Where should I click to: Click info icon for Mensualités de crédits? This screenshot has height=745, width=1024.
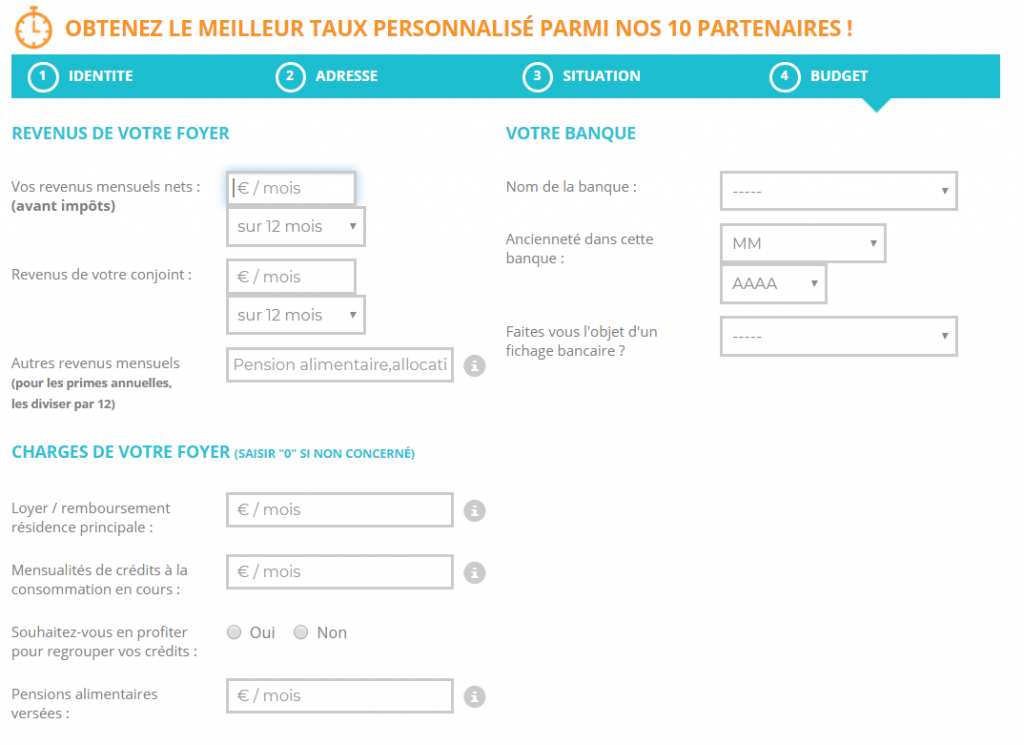pyautogui.click(x=475, y=573)
